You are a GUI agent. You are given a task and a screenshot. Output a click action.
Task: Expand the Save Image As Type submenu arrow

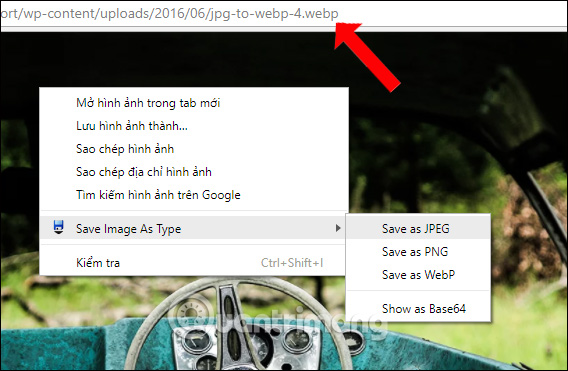338,228
